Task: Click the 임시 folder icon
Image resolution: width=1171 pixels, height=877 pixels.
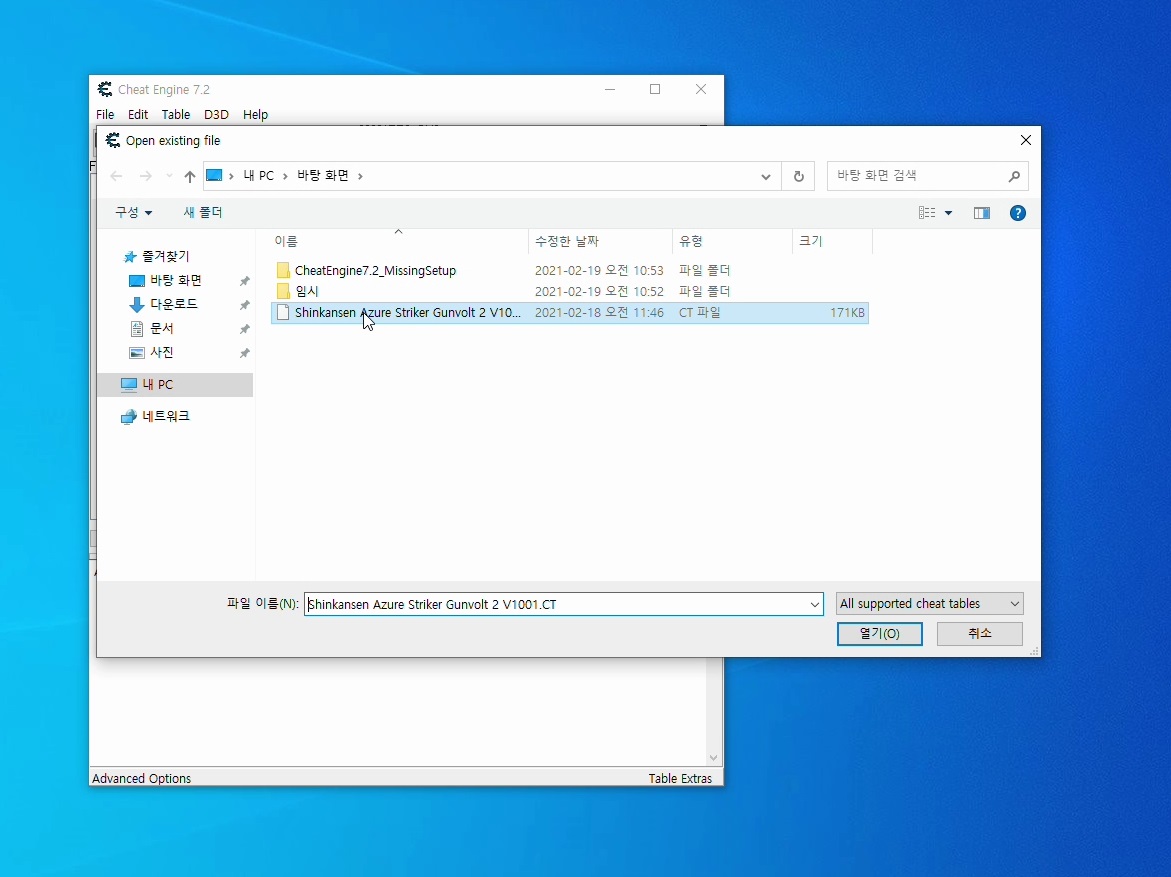Action: [283, 291]
